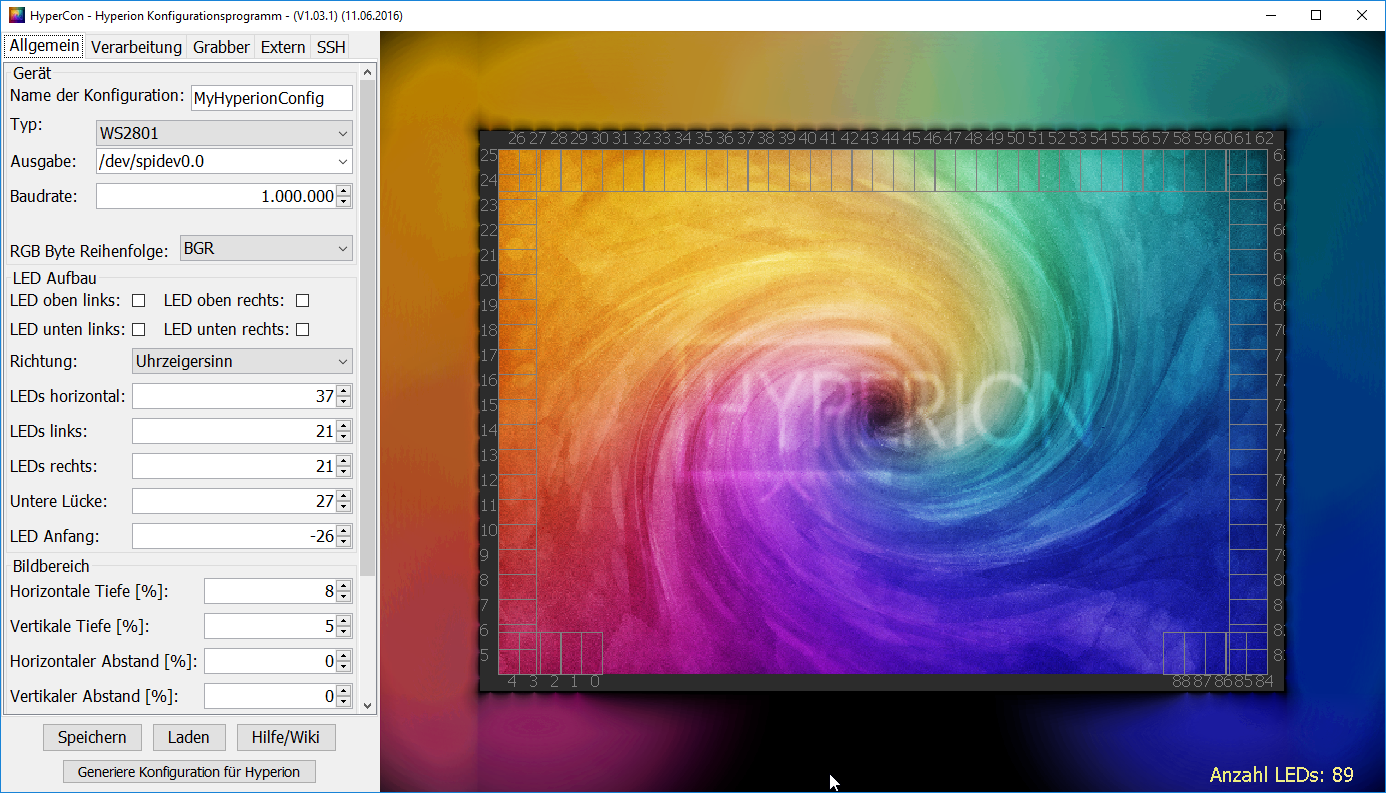This screenshot has height=793, width=1386.
Task: Click the Name der Konfiguration text field
Action: 271,97
